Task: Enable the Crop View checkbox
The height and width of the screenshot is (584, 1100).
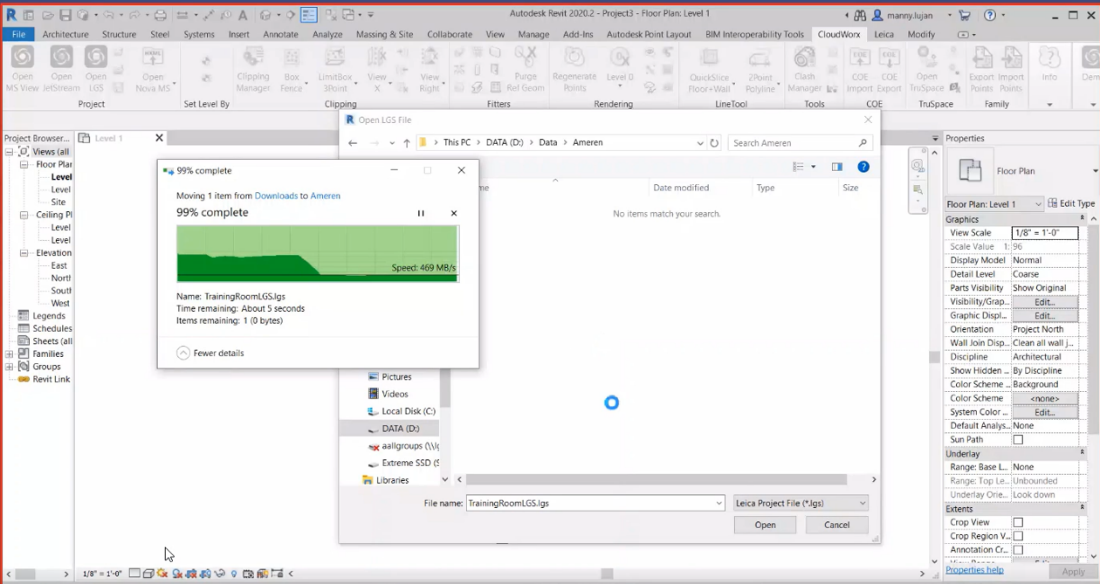Action: [1018, 522]
